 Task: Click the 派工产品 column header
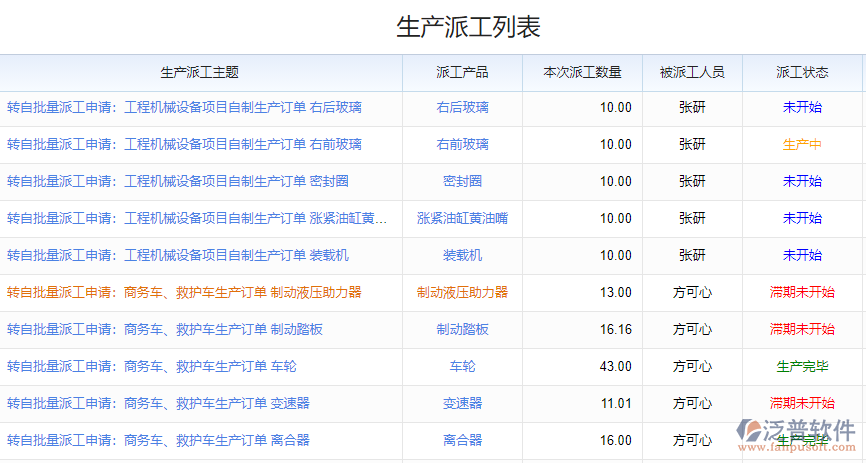pos(462,72)
